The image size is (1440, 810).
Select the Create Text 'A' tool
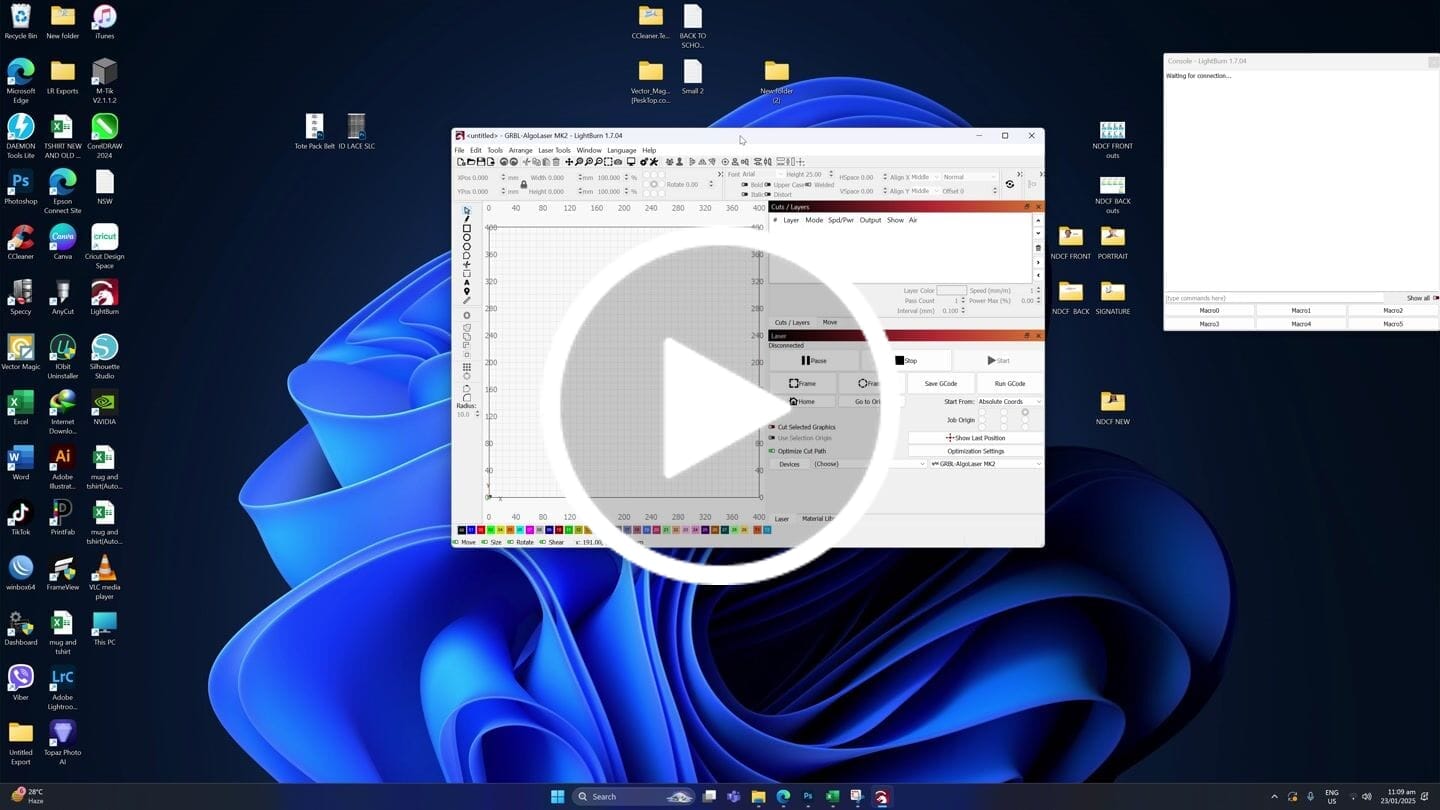point(467,282)
